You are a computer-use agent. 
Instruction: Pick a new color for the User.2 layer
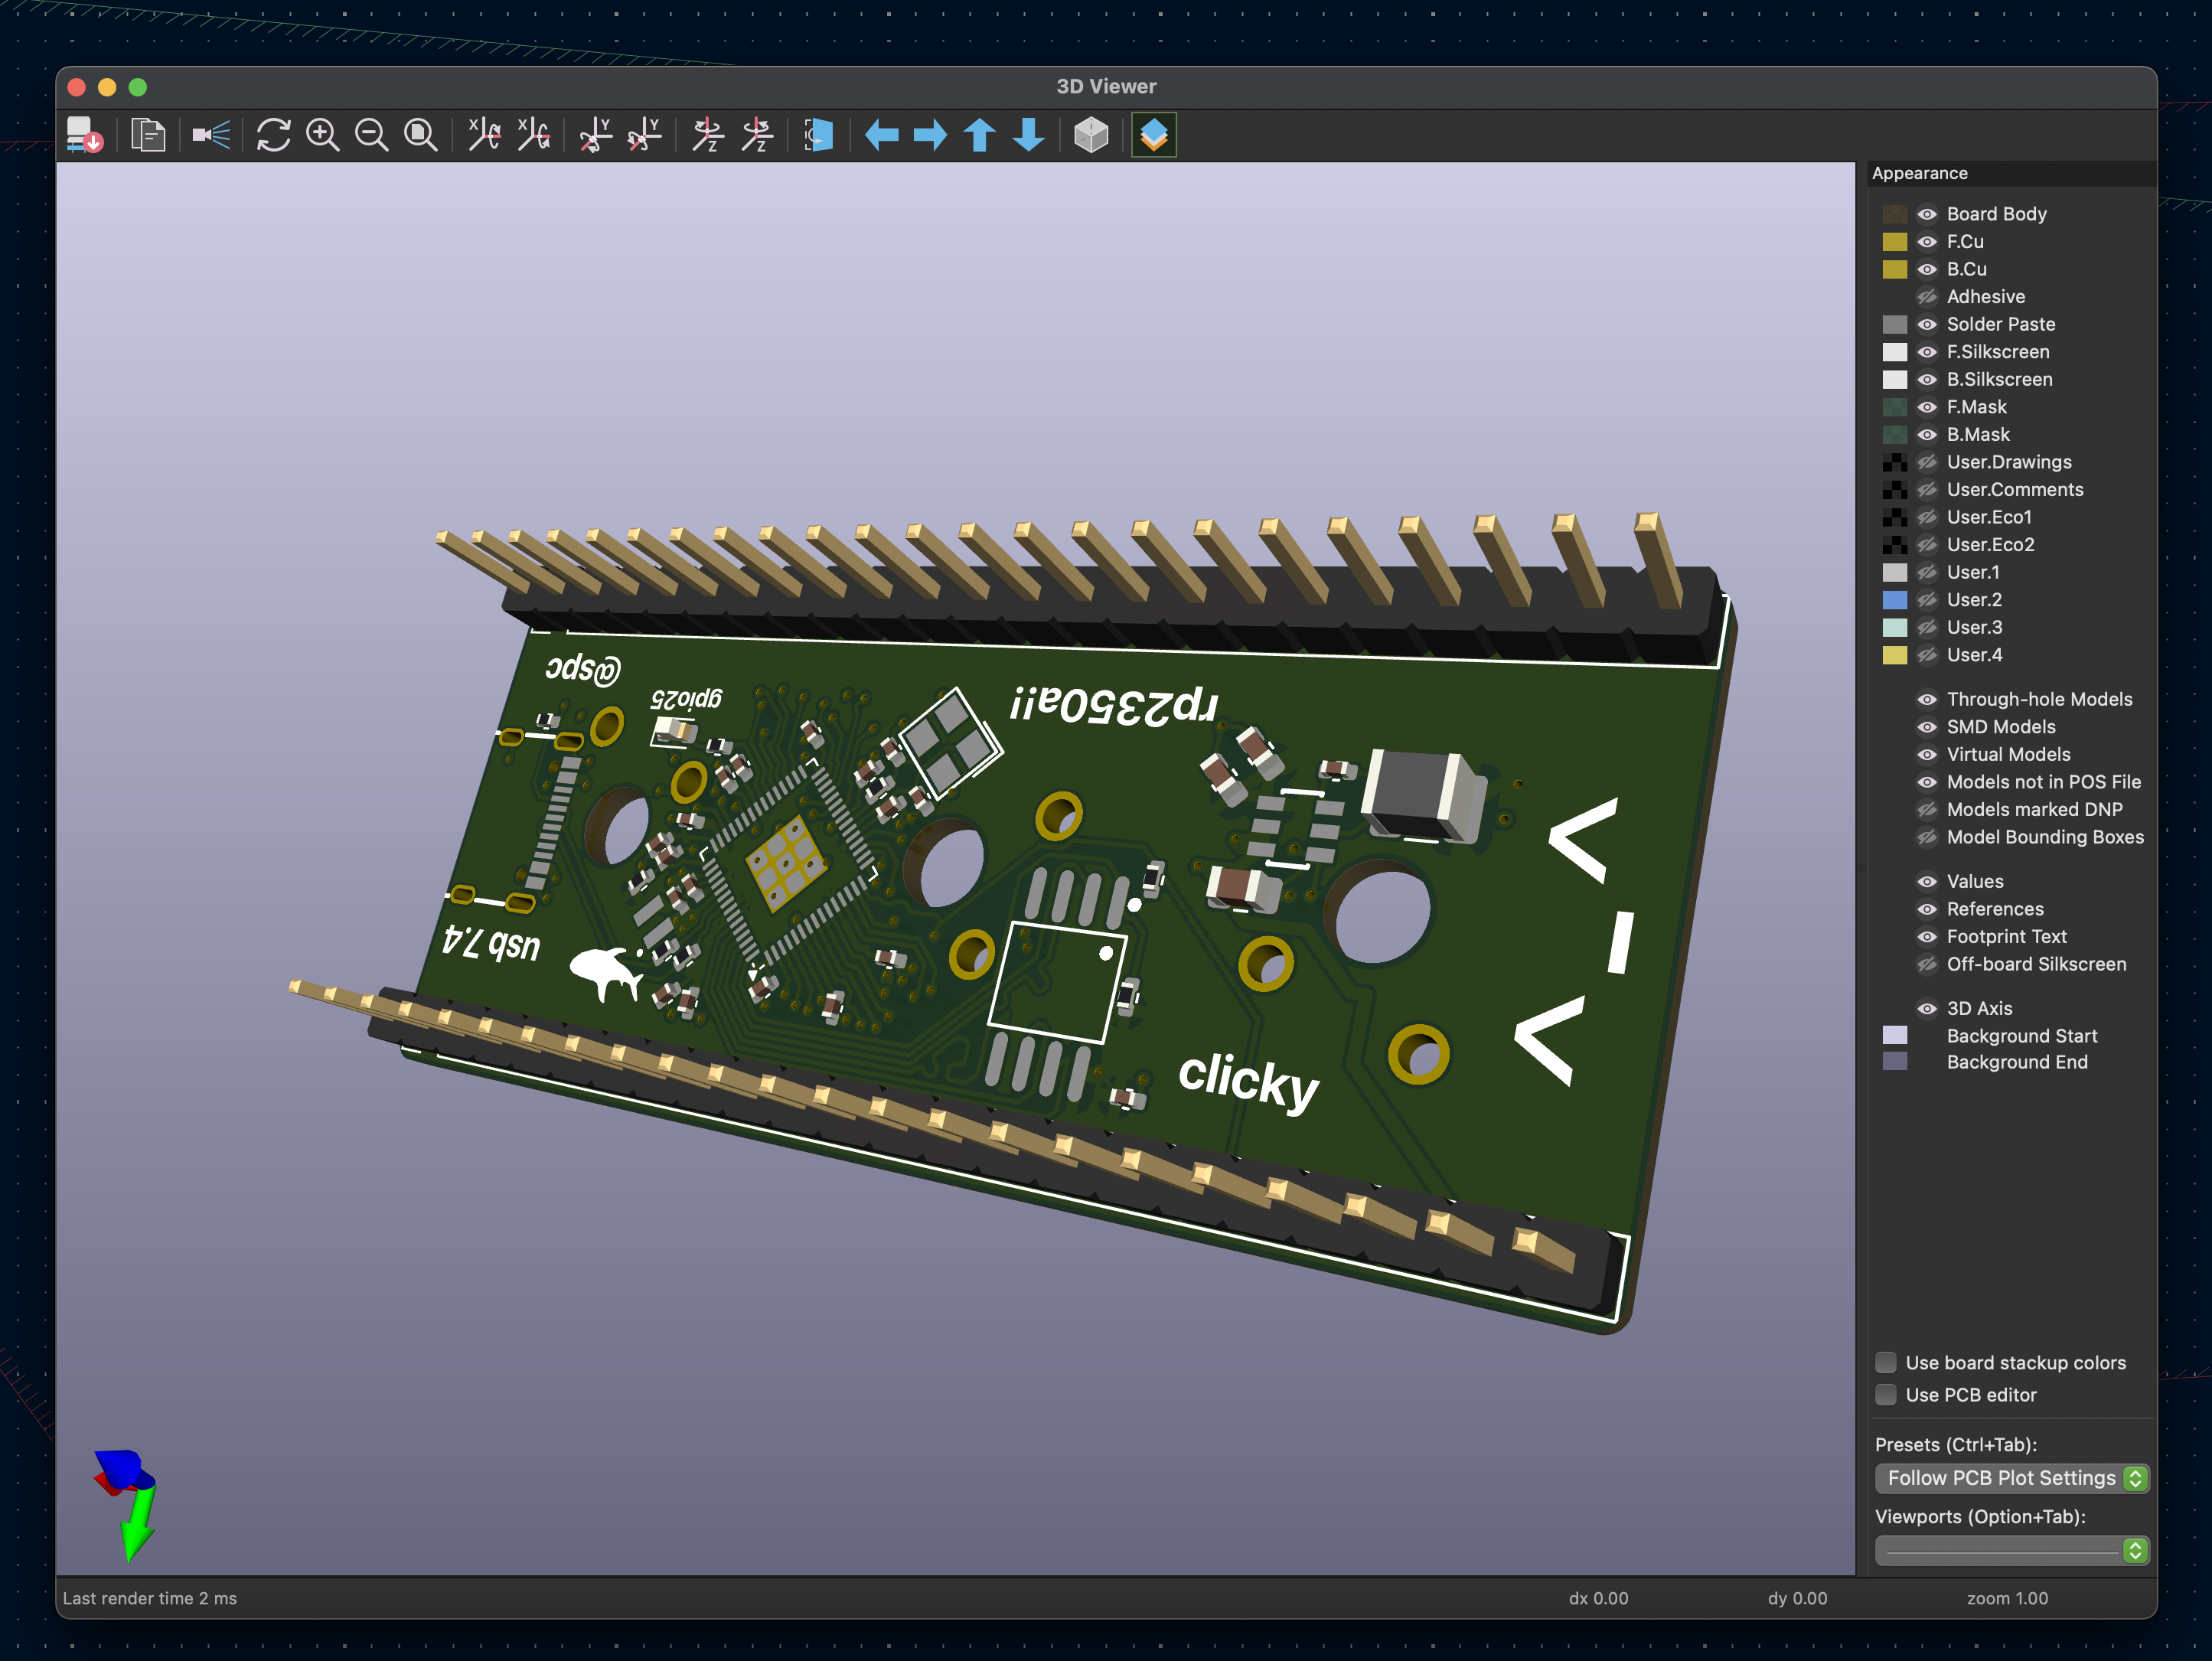point(1896,600)
